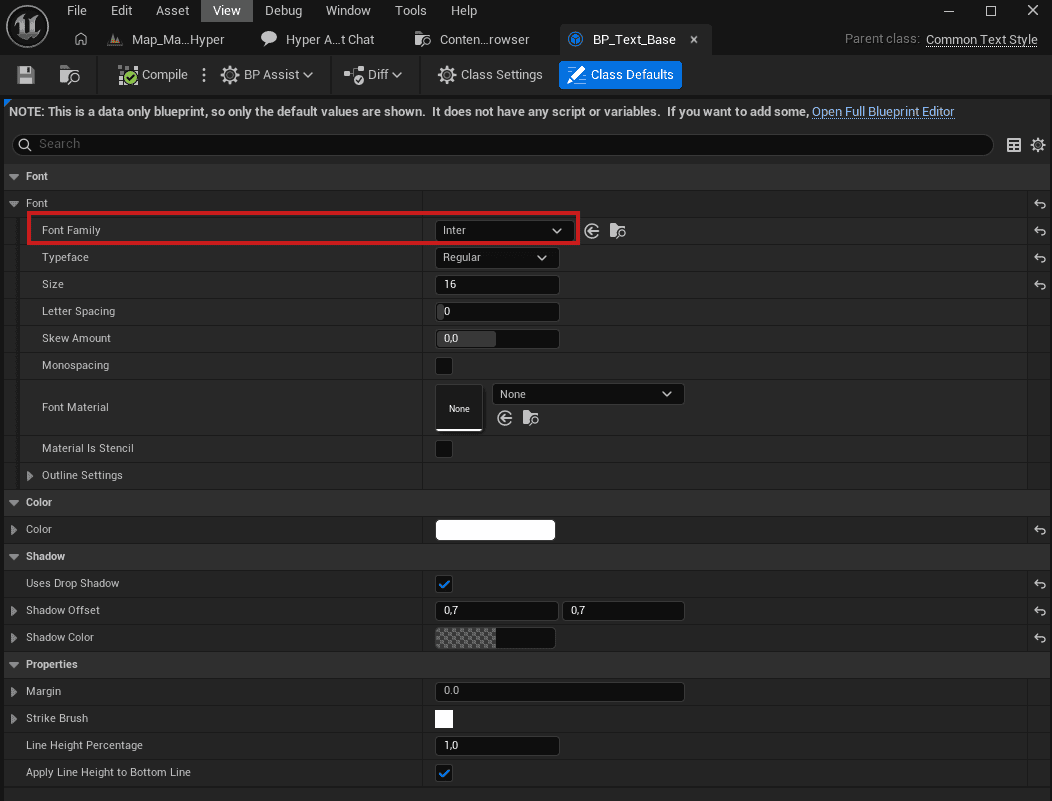Open the Help menu
Image resolution: width=1052 pixels, height=801 pixels.
(x=464, y=11)
